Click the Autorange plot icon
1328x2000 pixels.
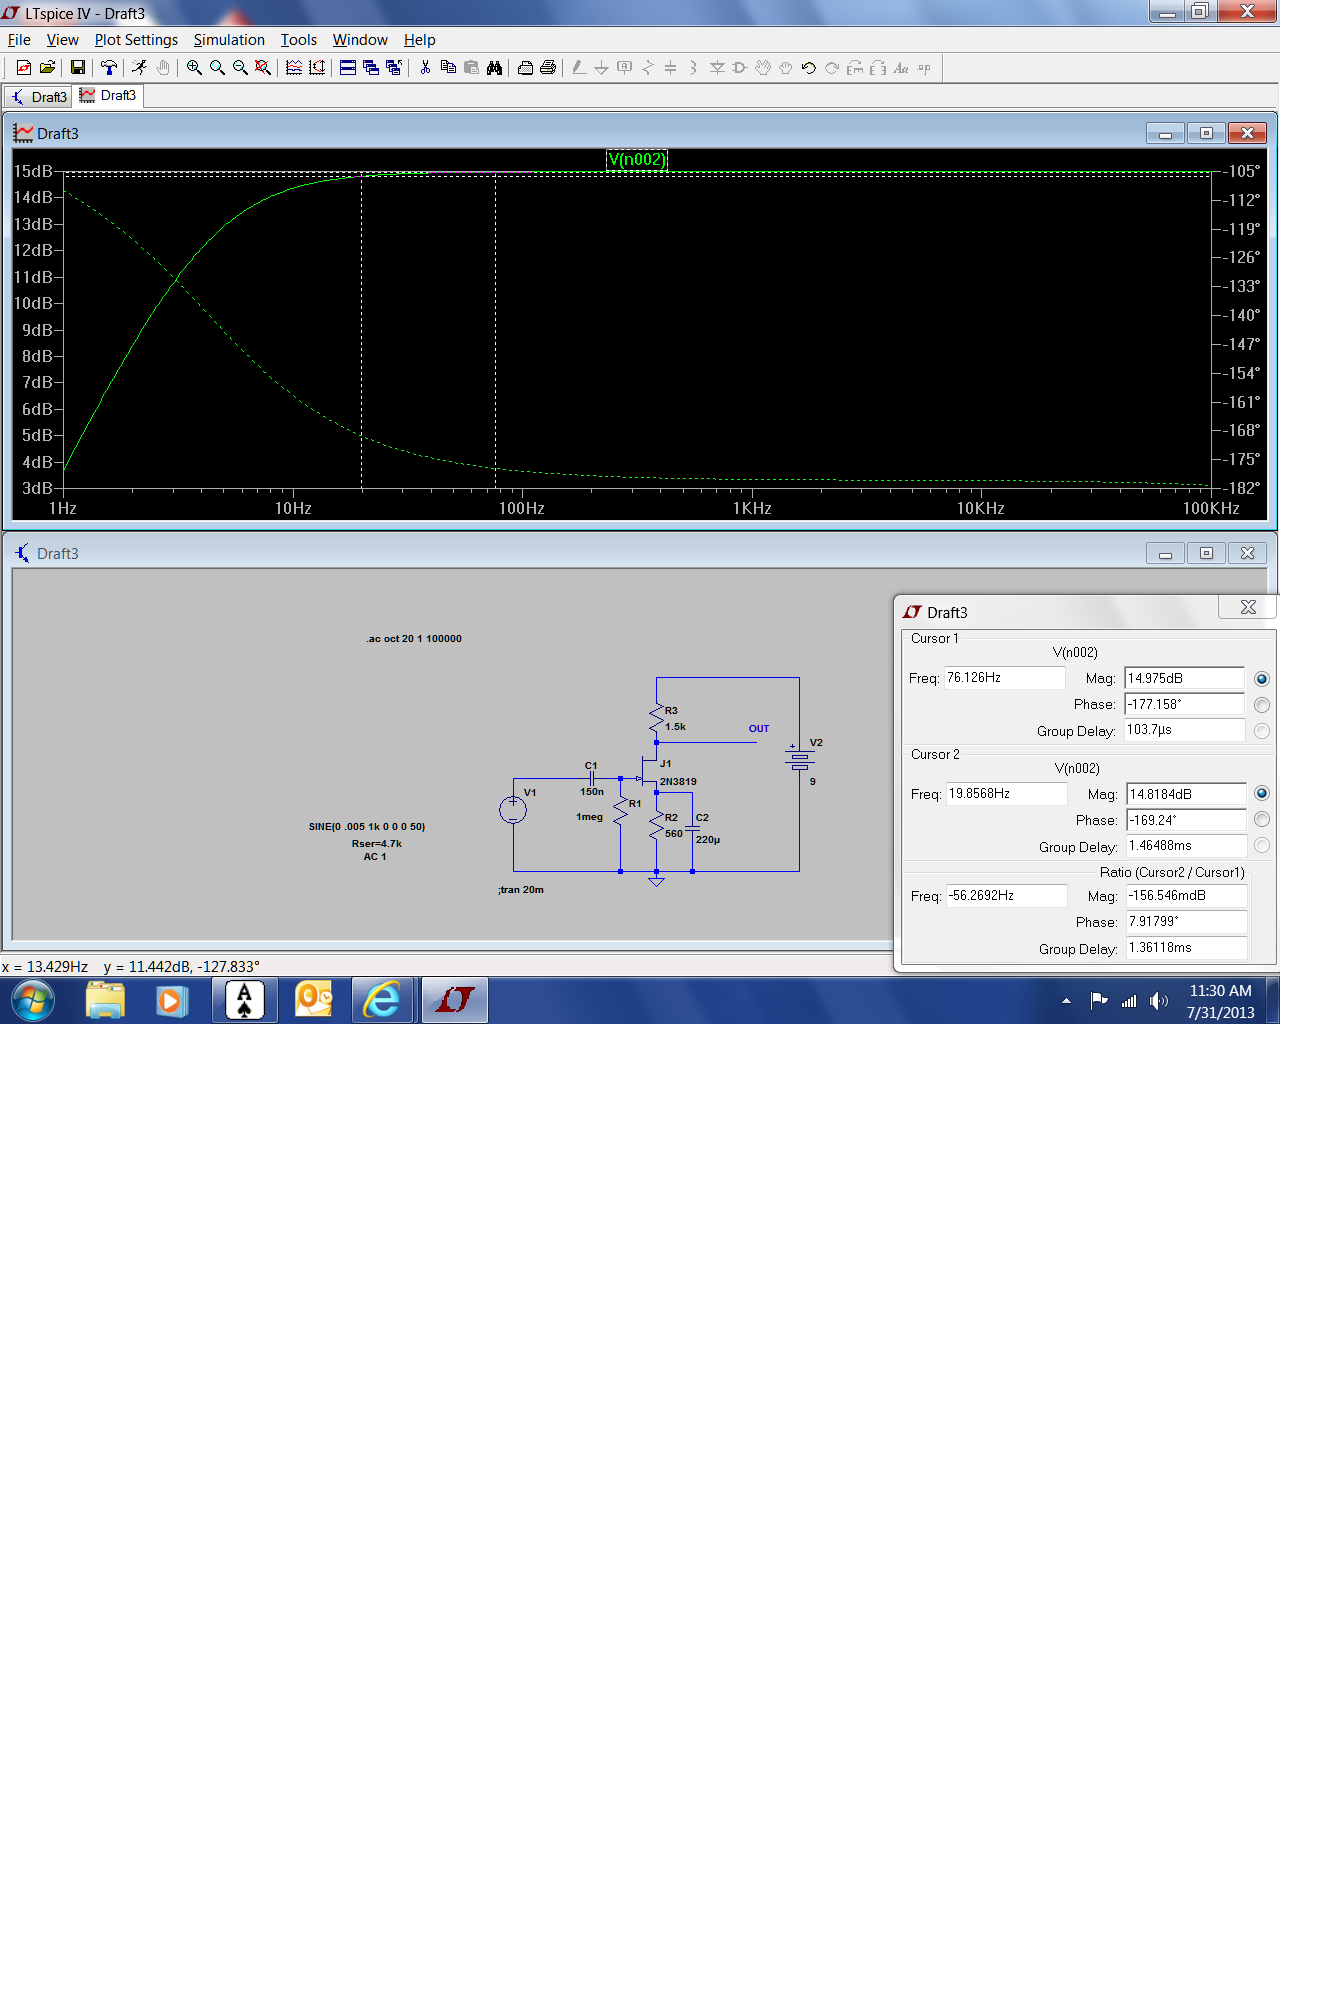294,68
